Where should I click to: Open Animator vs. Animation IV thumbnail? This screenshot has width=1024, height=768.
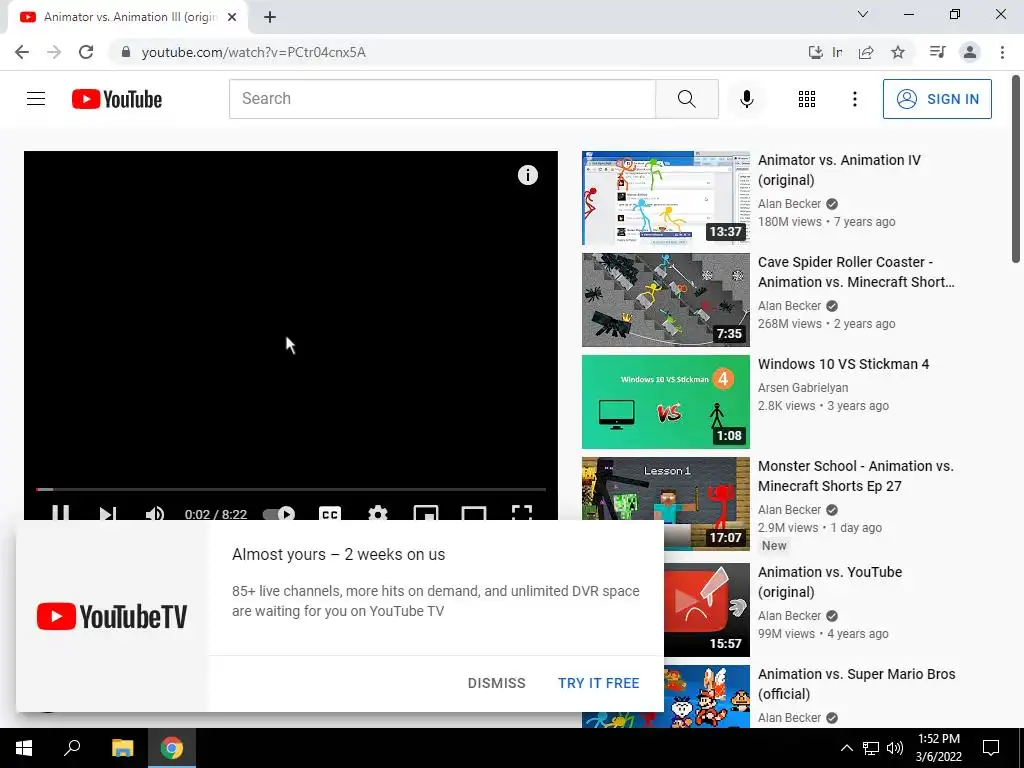[x=665, y=198]
